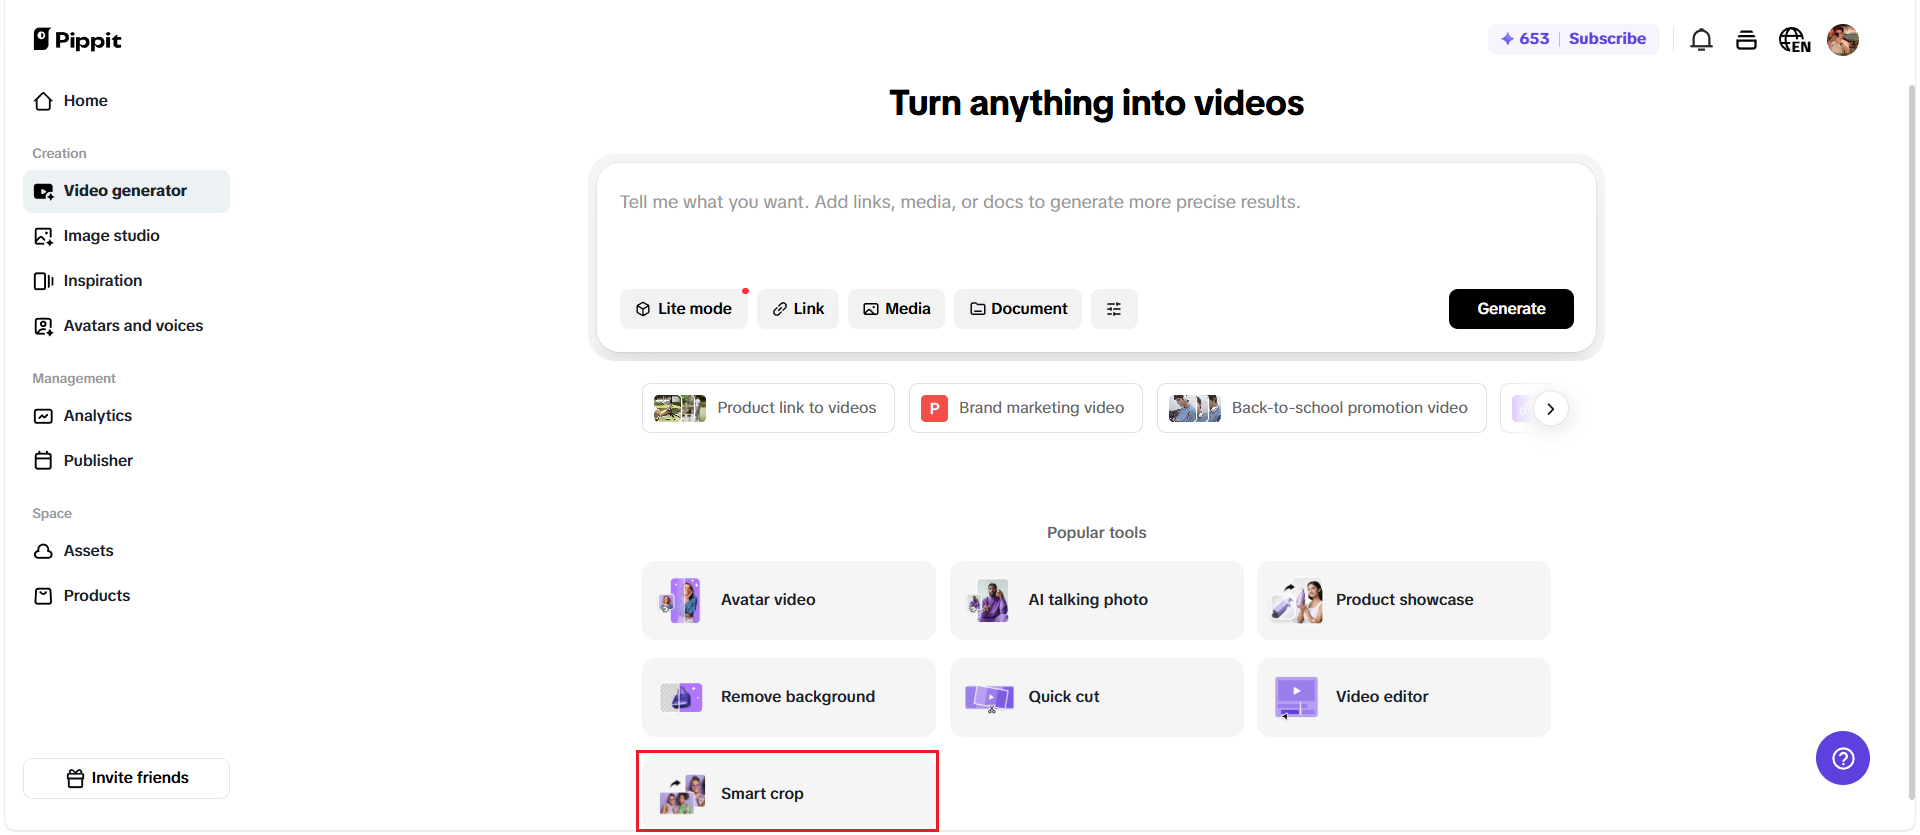Click the Invite friends button
Viewport: 1920px width, 835px height.
click(127, 778)
